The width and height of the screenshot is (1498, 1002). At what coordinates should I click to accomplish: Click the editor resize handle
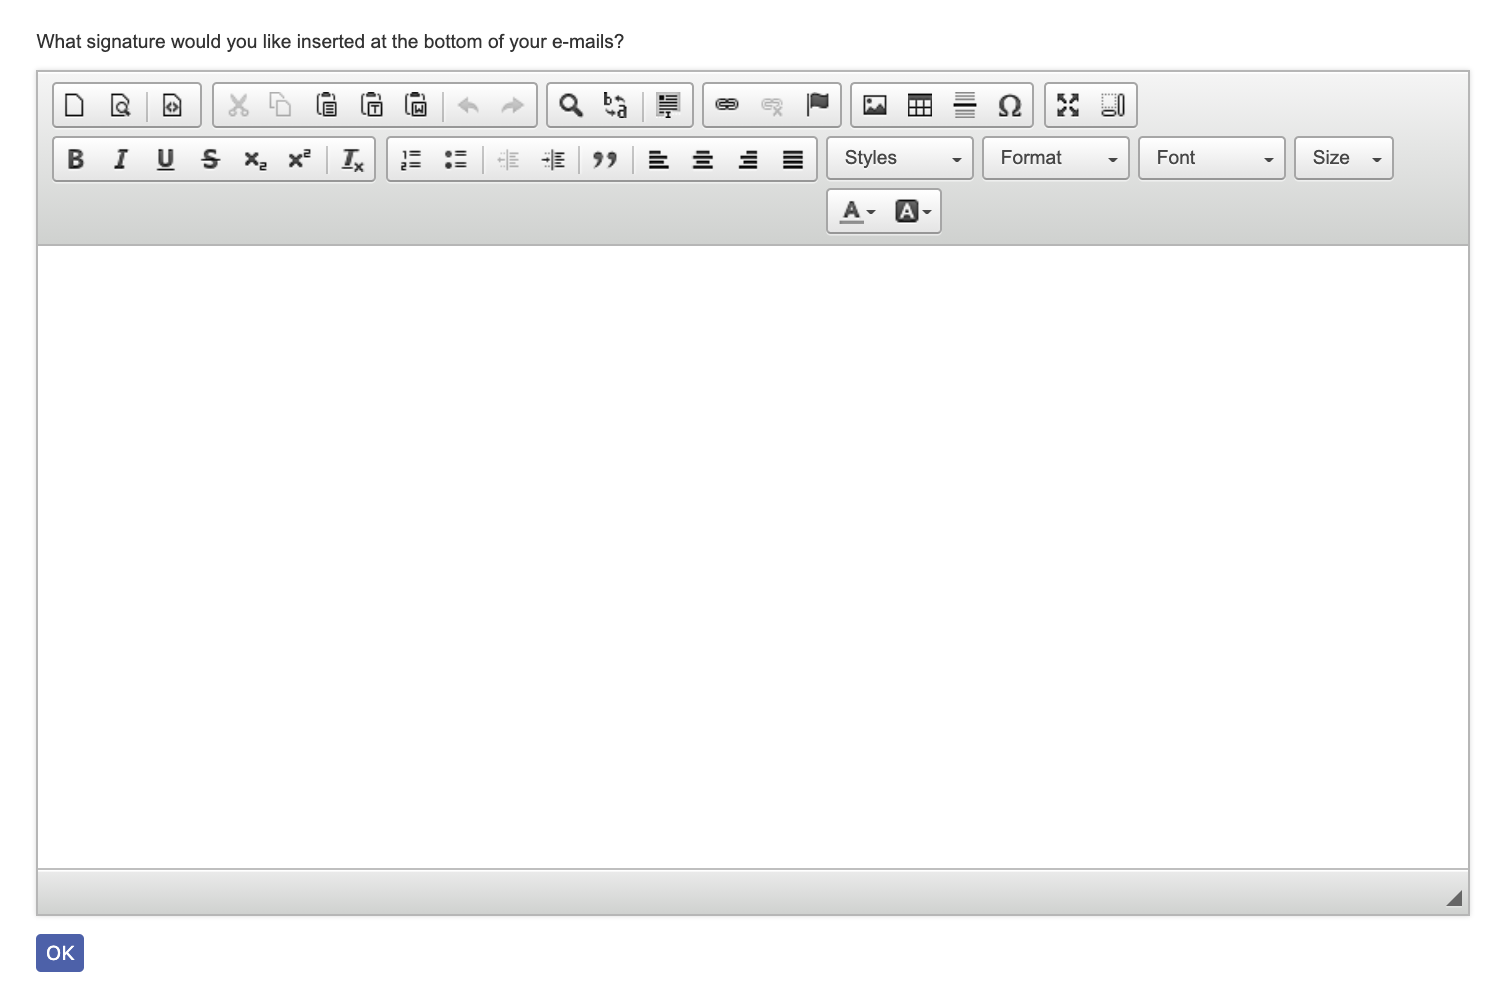1454,898
